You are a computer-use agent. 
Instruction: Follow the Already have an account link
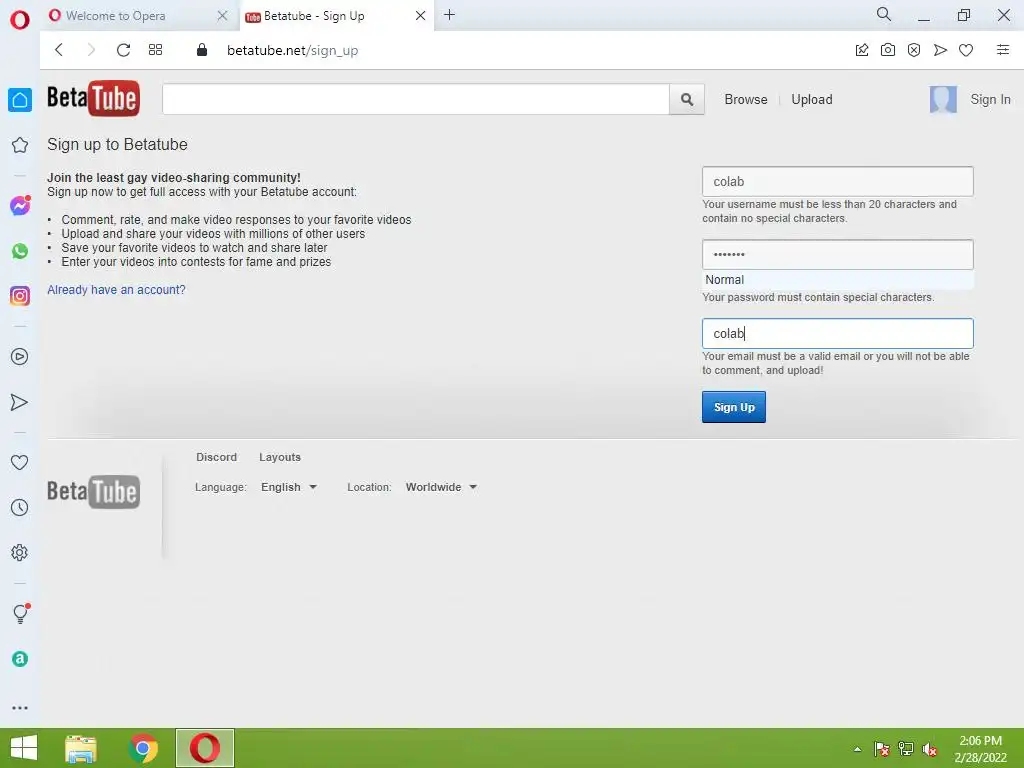pos(116,290)
